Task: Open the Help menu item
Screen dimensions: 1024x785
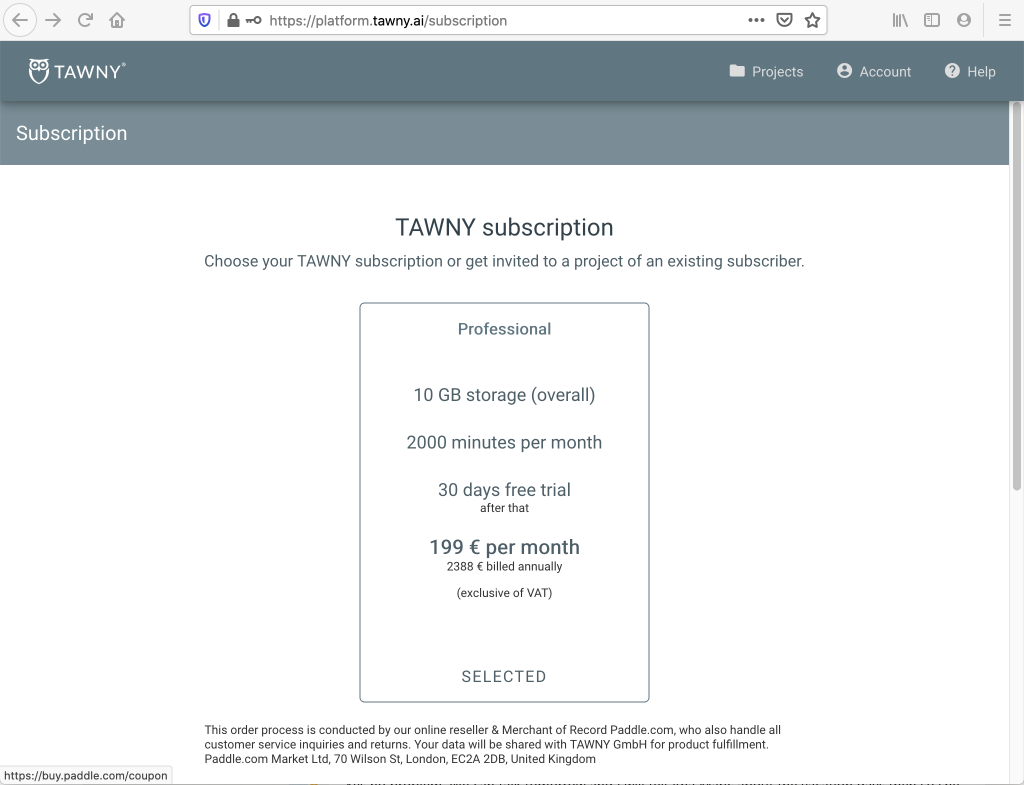Action: (970, 71)
